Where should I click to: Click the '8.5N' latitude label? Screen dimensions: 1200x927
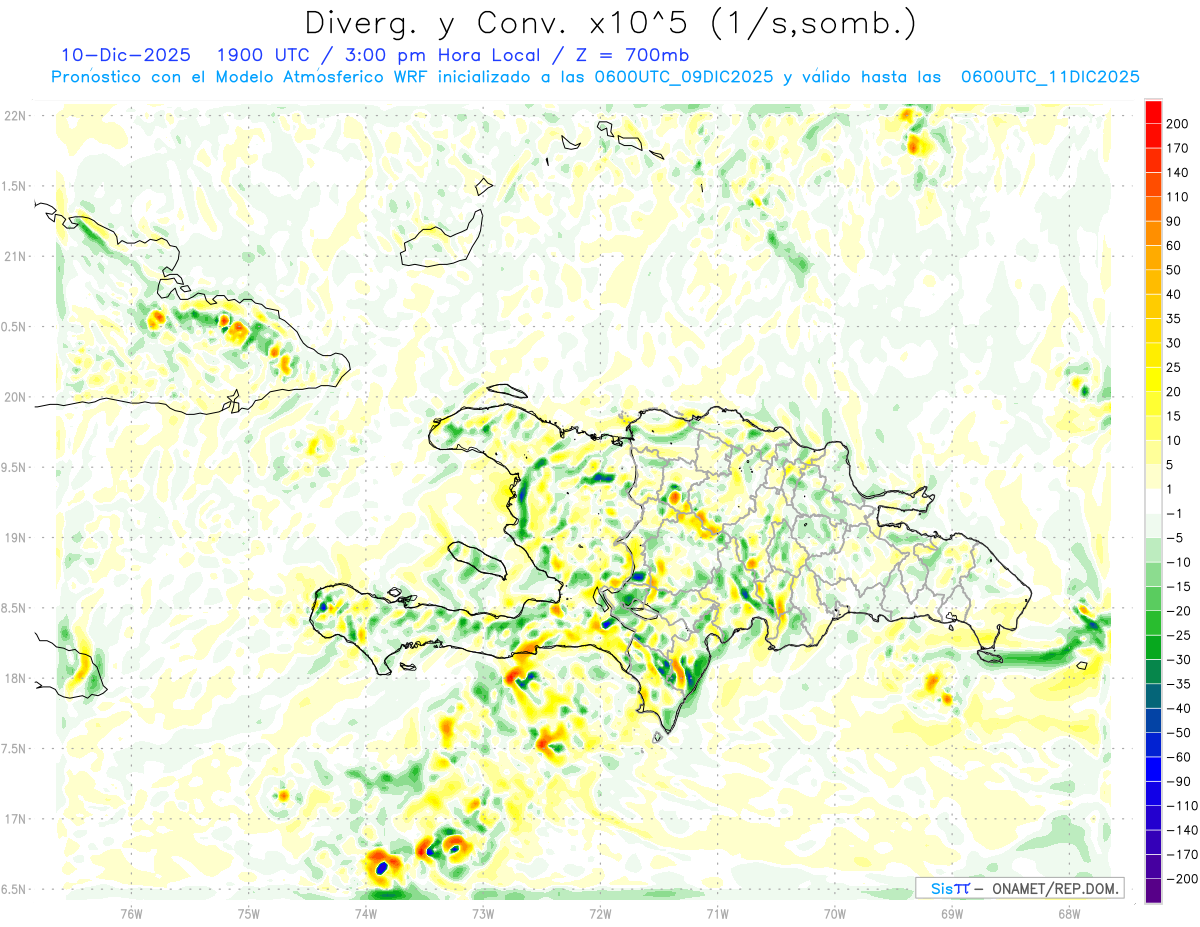click(13, 608)
